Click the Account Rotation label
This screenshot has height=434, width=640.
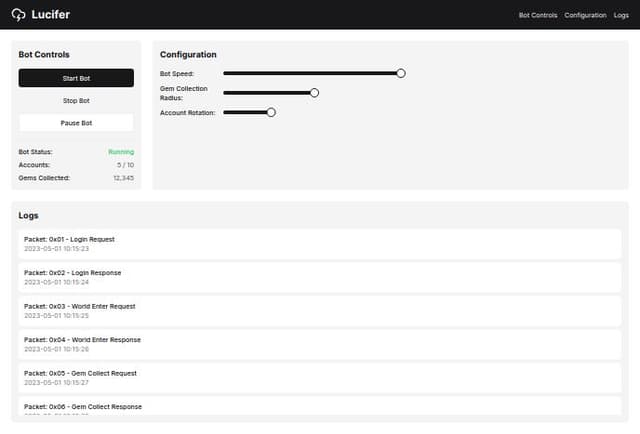[187, 113]
